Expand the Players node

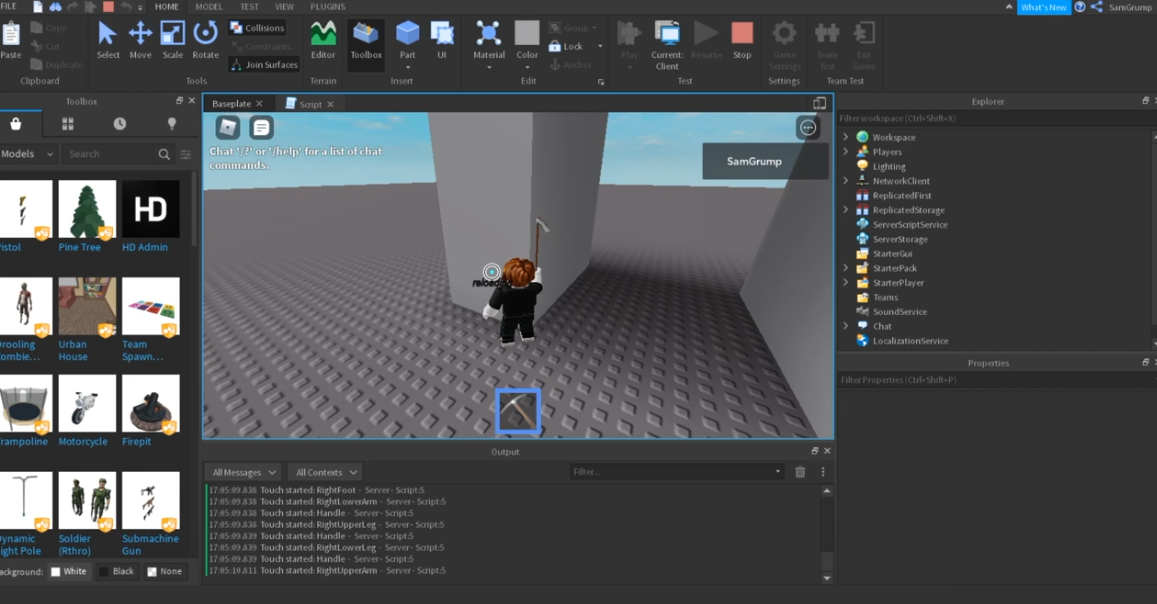[x=846, y=152]
